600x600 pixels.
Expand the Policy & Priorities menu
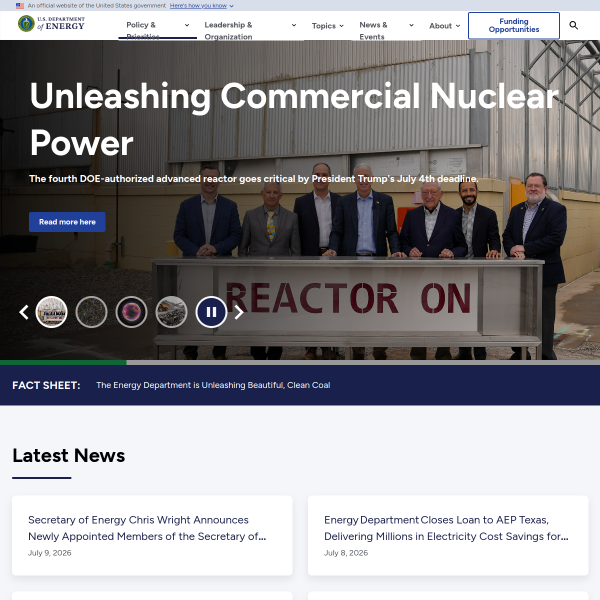pyautogui.click(x=158, y=25)
